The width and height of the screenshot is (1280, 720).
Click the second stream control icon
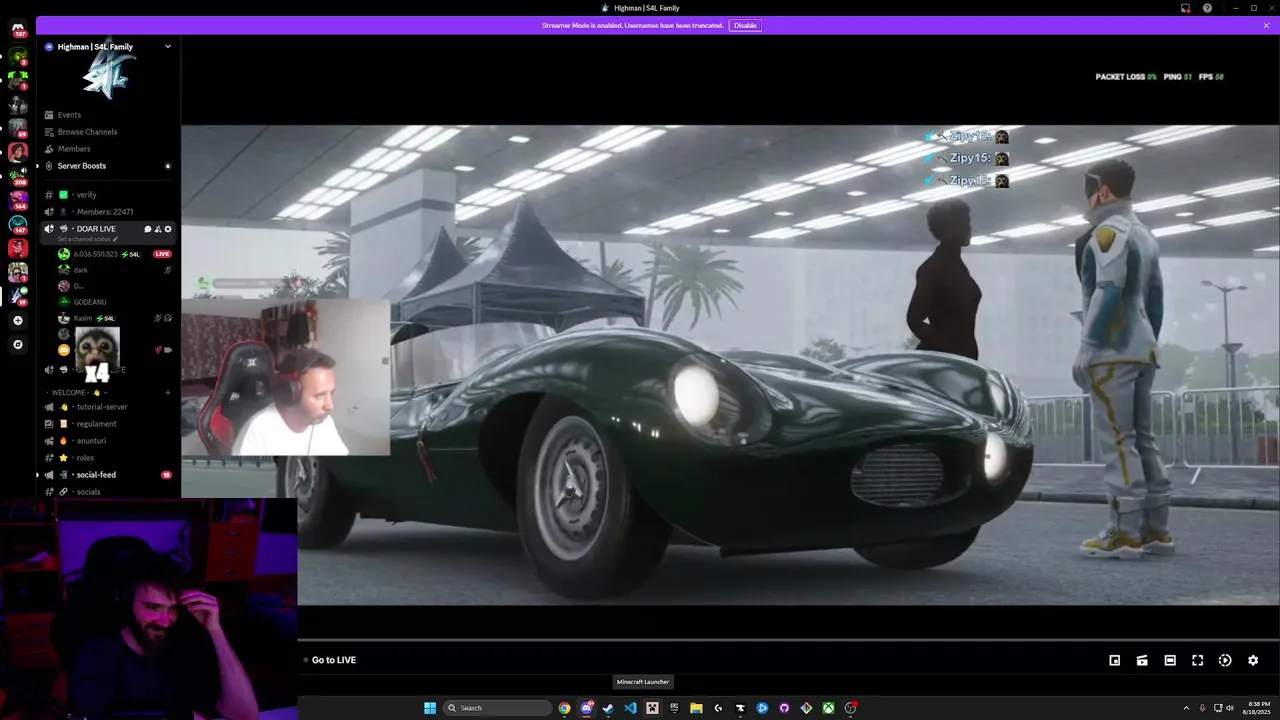click(x=1142, y=660)
